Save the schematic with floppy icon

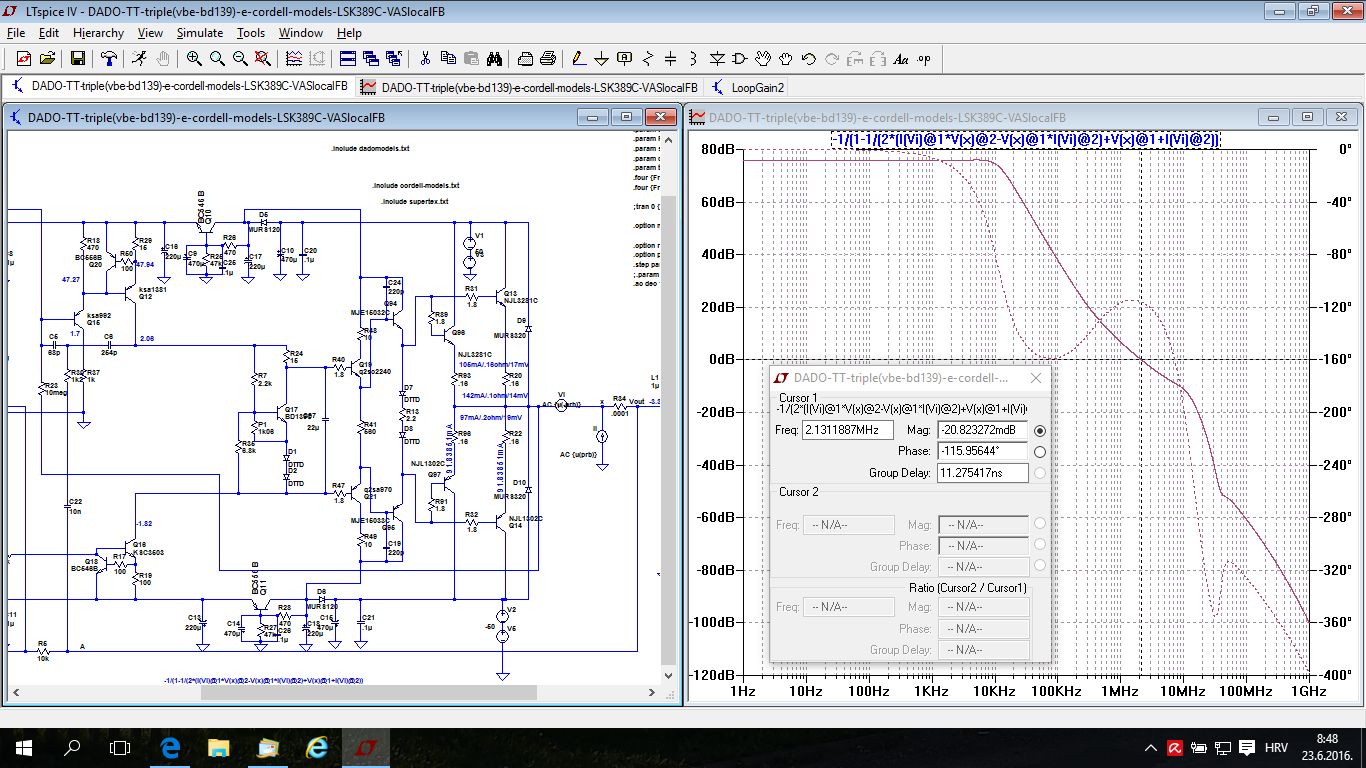point(77,59)
